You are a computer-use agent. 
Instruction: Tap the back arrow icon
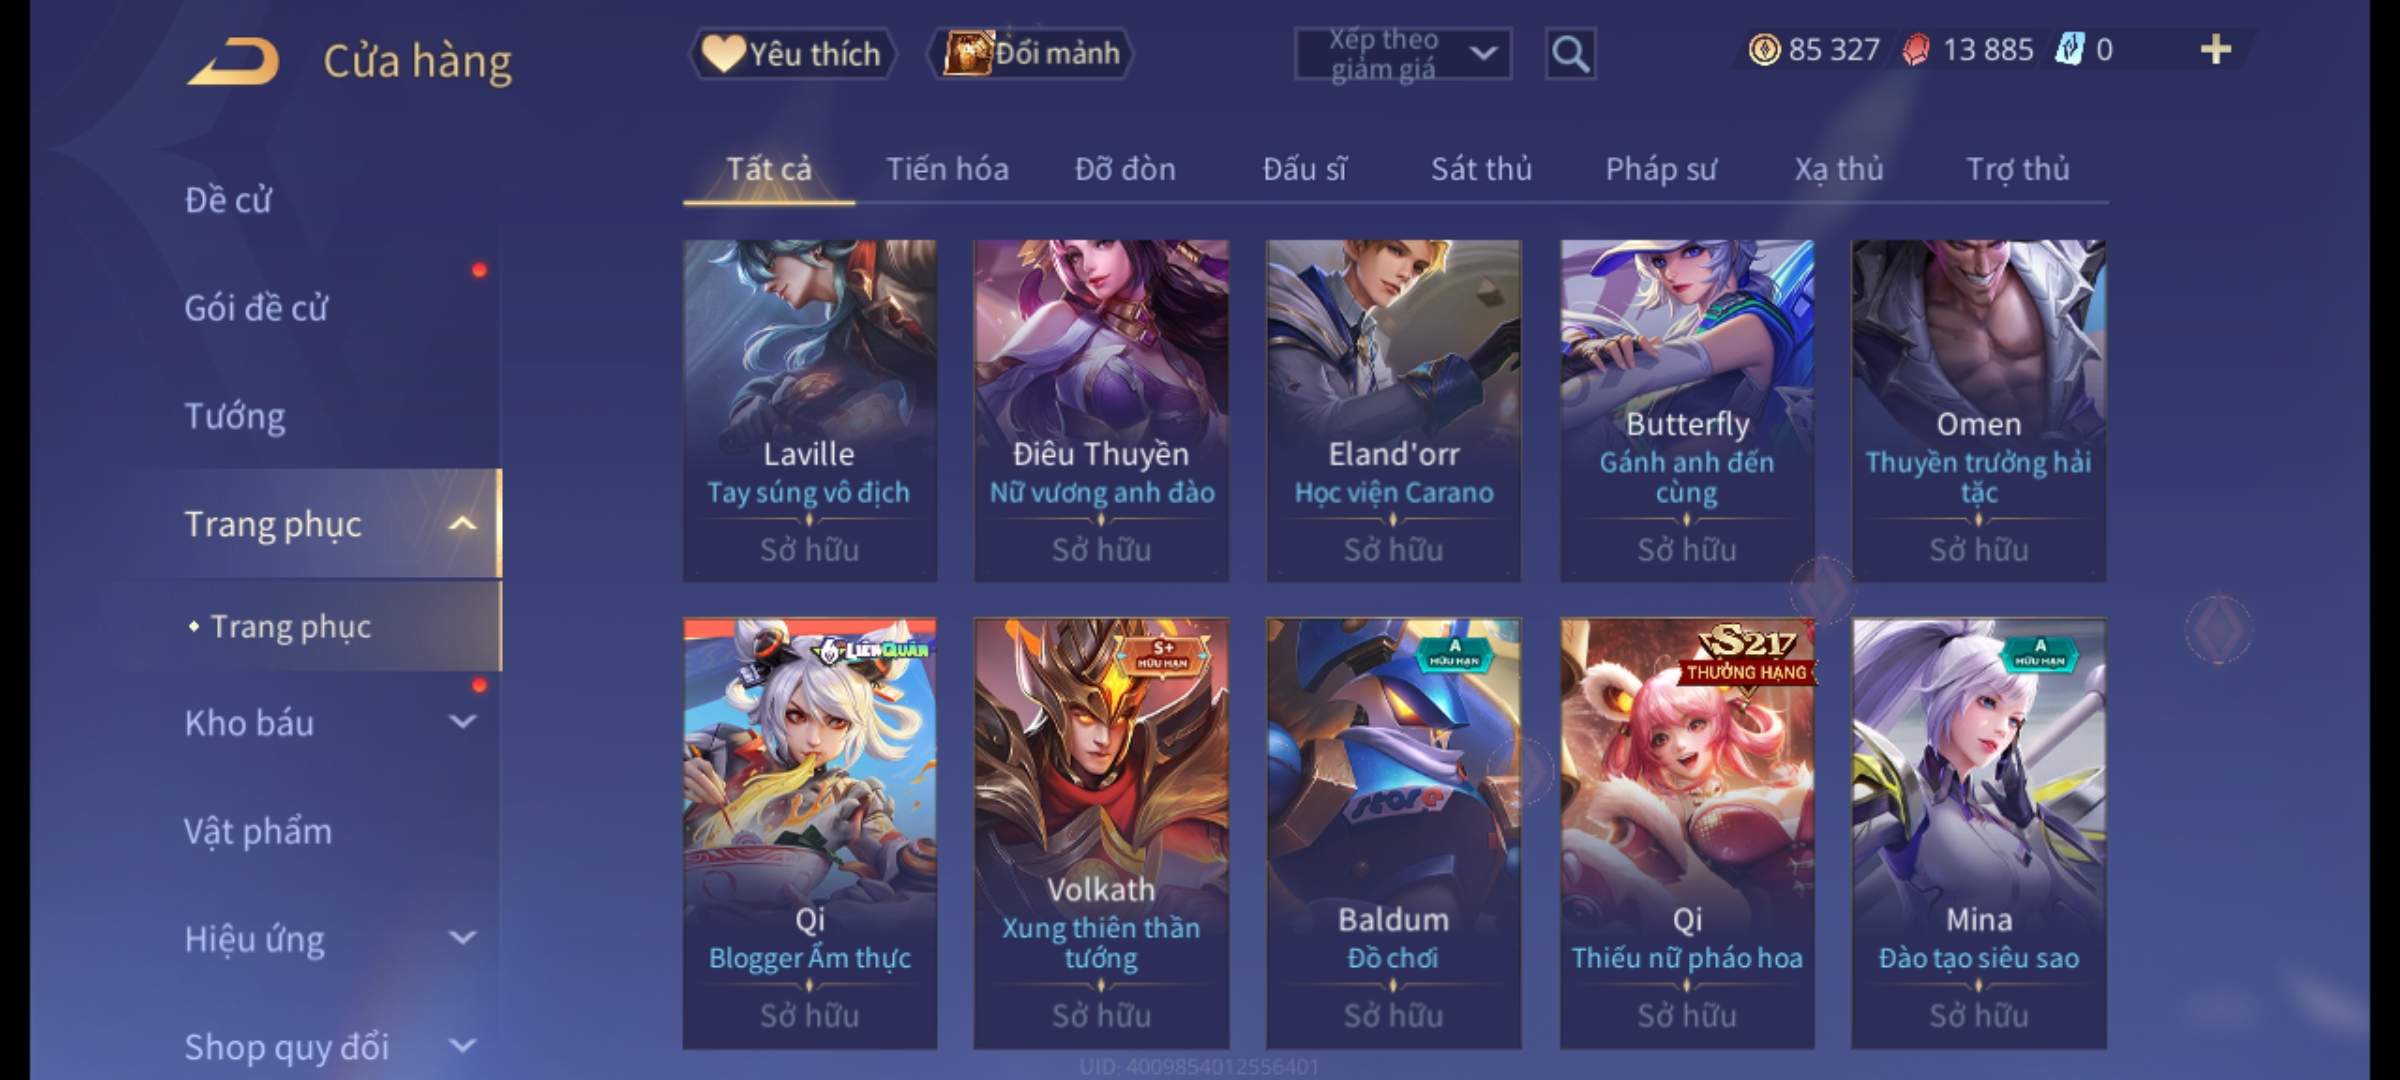point(233,62)
